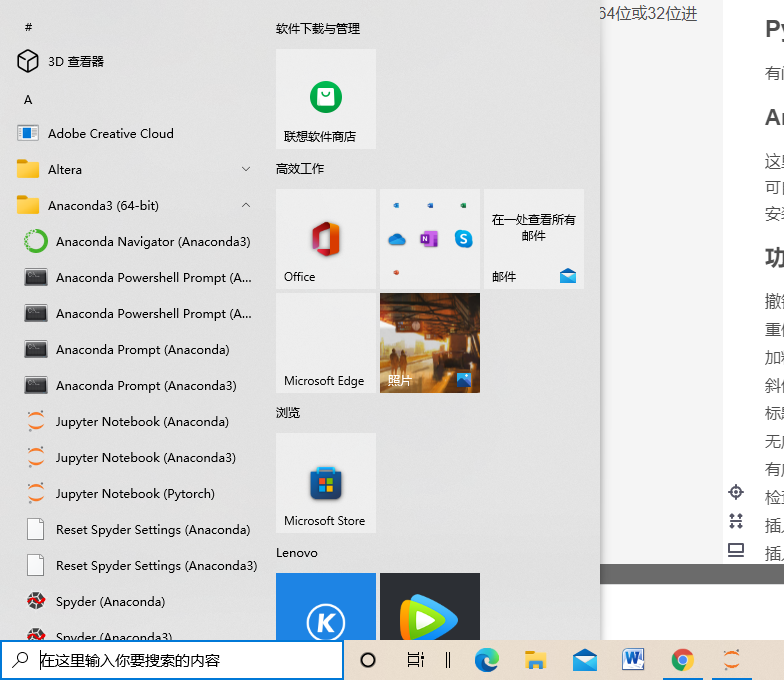Switch to Word on taskbar
Screen dimensions: 784x680
tap(633, 660)
